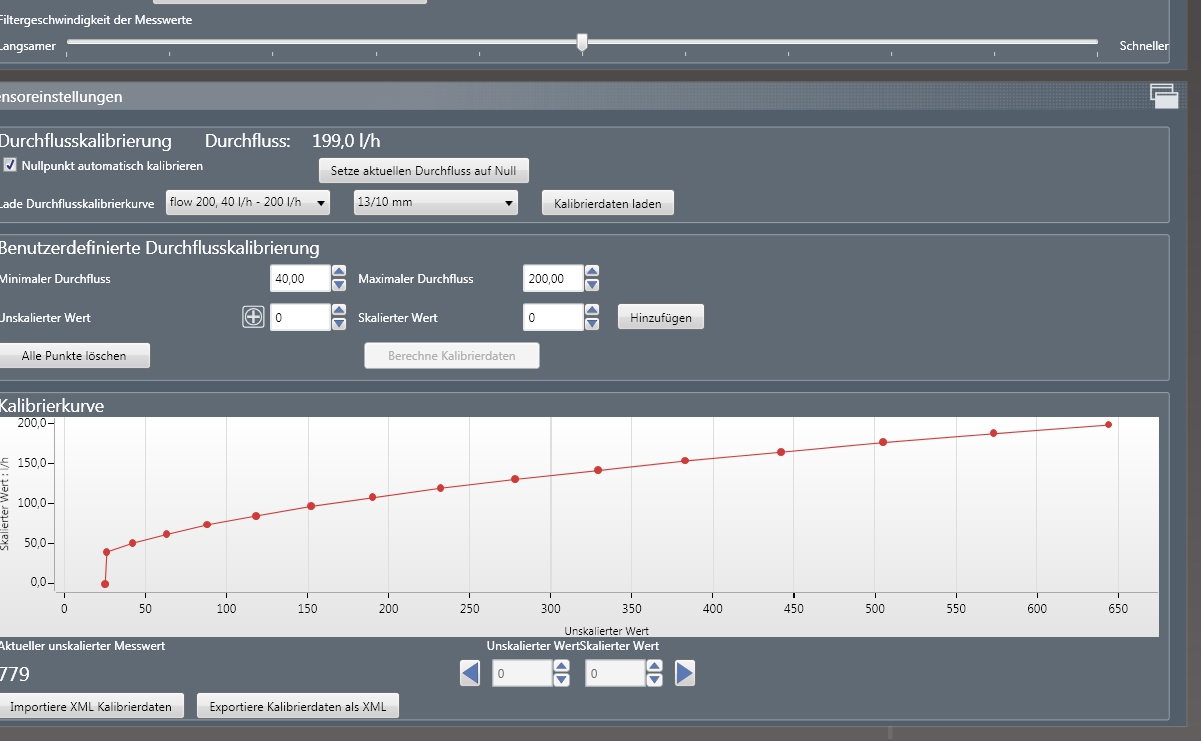Increase Skalierter Wert using up arrow

(x=592, y=311)
